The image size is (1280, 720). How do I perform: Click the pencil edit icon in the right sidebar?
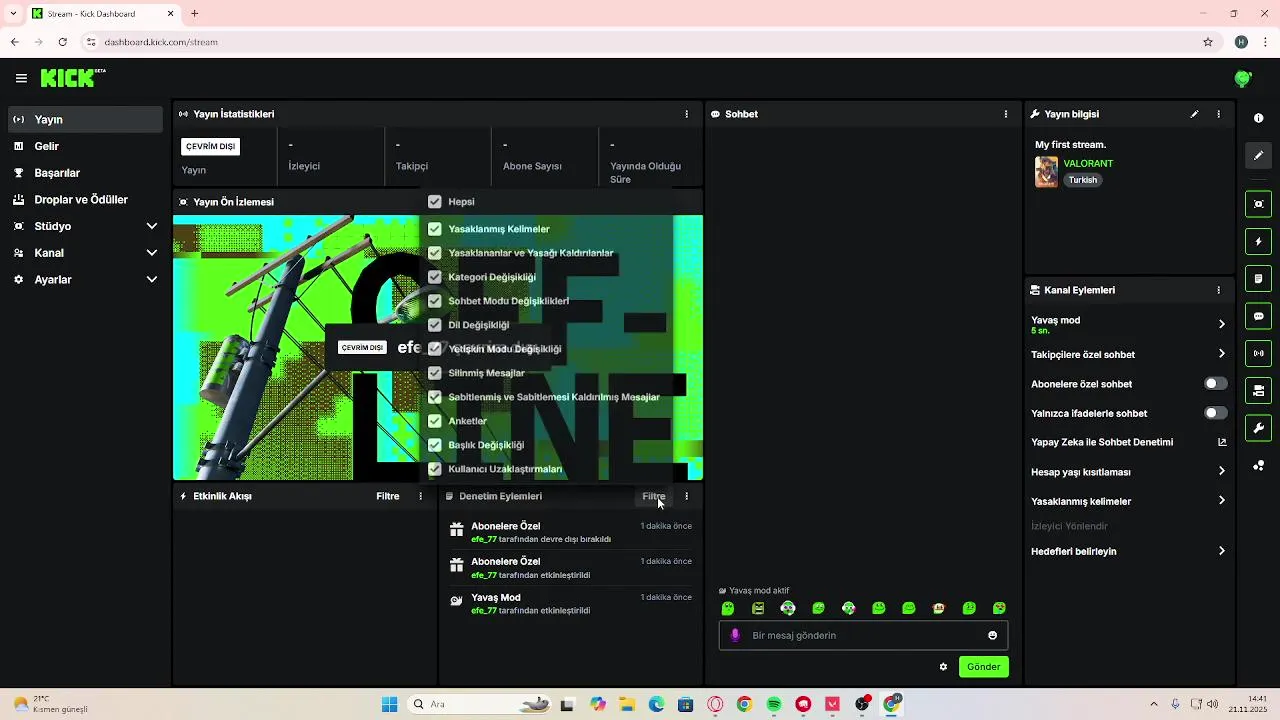coord(1258,155)
